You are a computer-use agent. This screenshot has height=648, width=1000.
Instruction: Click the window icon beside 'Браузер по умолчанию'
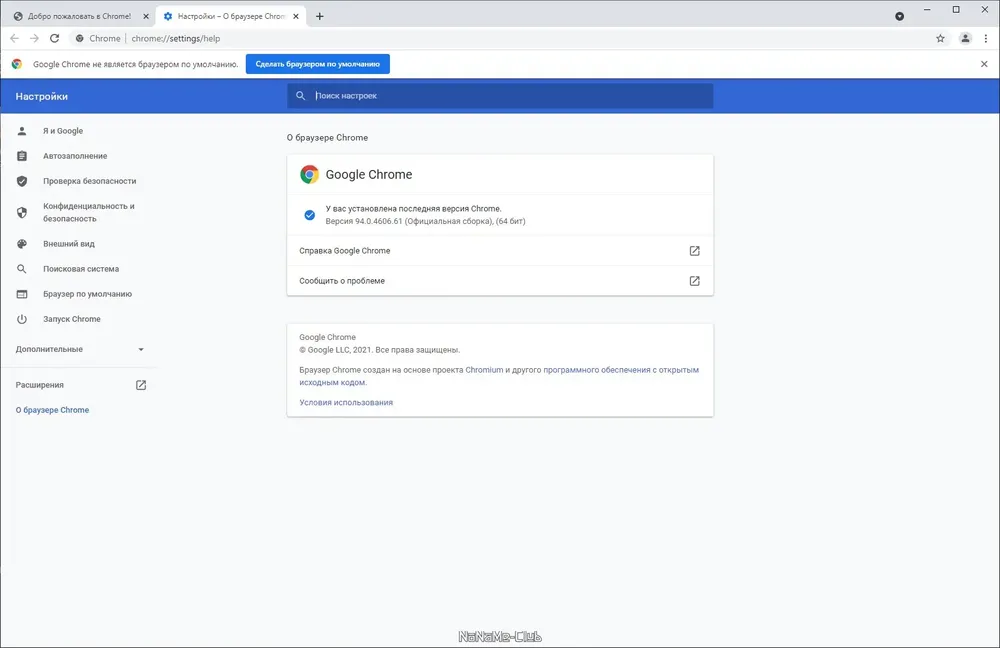22,294
